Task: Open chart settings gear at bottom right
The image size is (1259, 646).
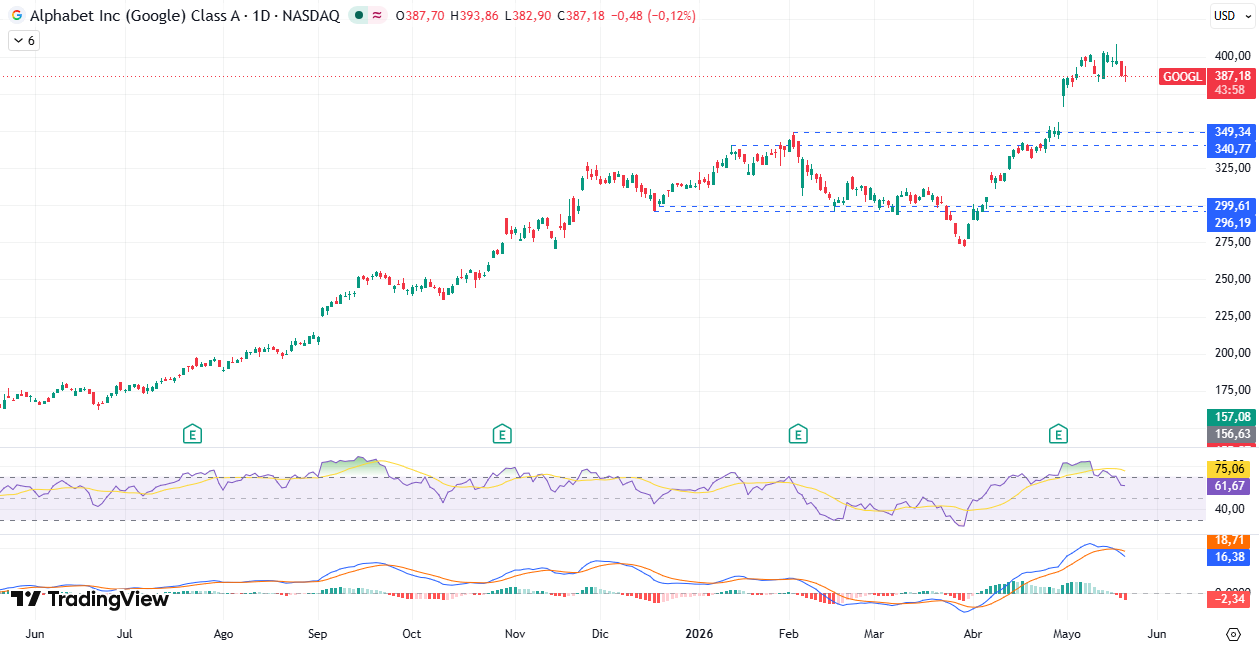Action: point(1233,634)
